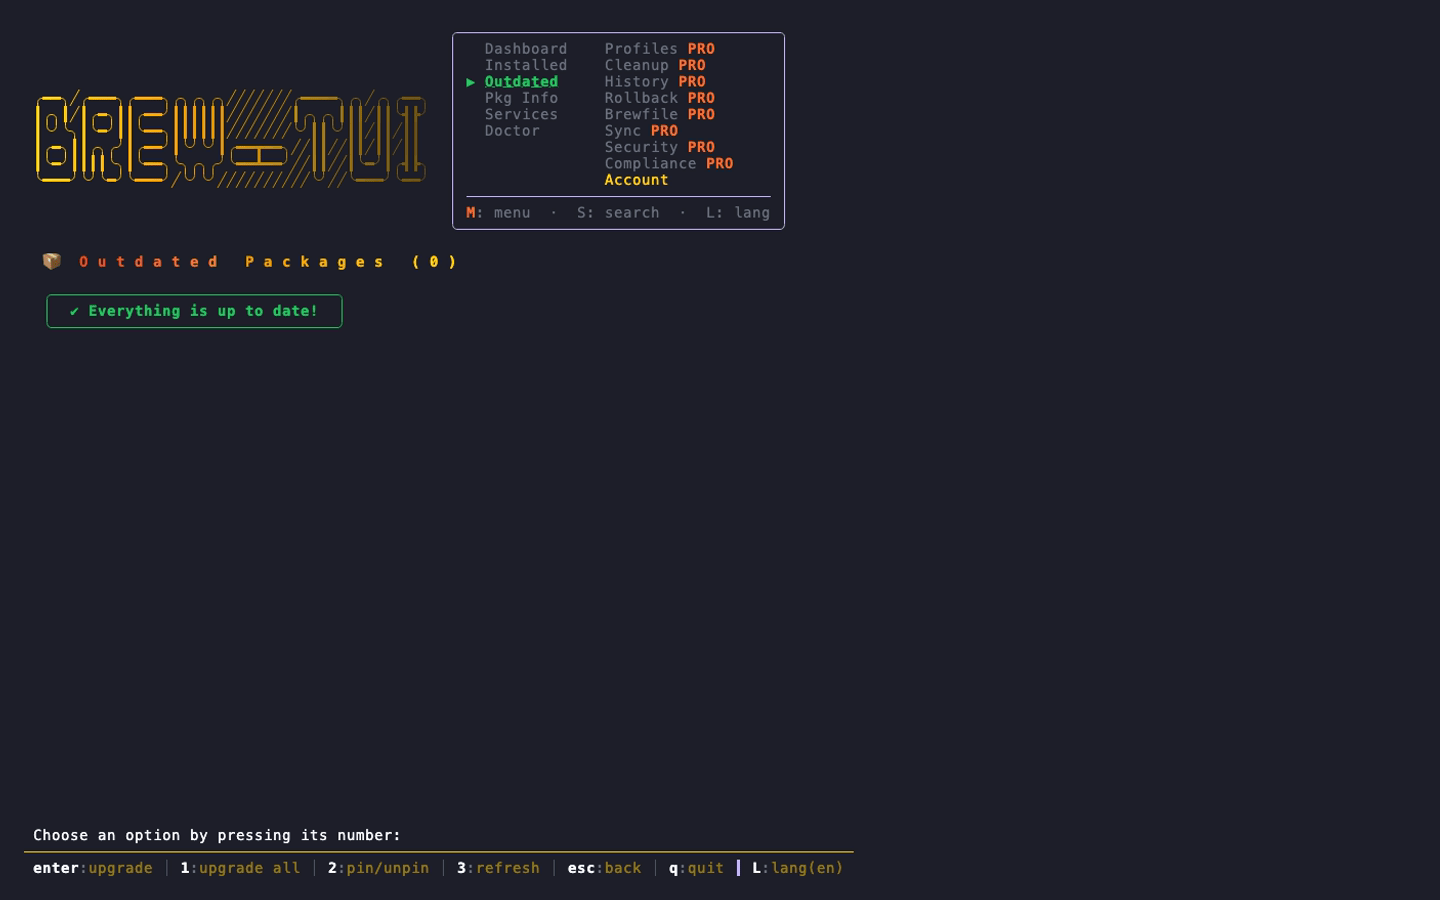Click the package box icon by Outdated Packages
Viewport: 1440px width, 900px height.
(52, 261)
